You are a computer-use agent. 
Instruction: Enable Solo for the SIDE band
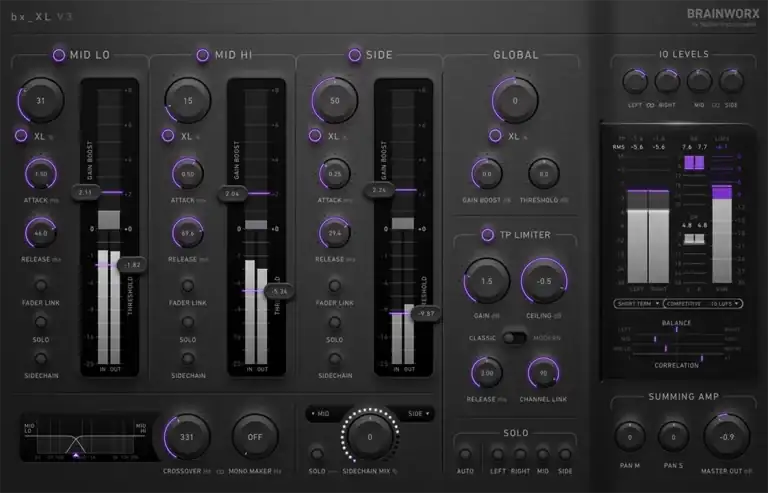pyautogui.click(x=335, y=322)
